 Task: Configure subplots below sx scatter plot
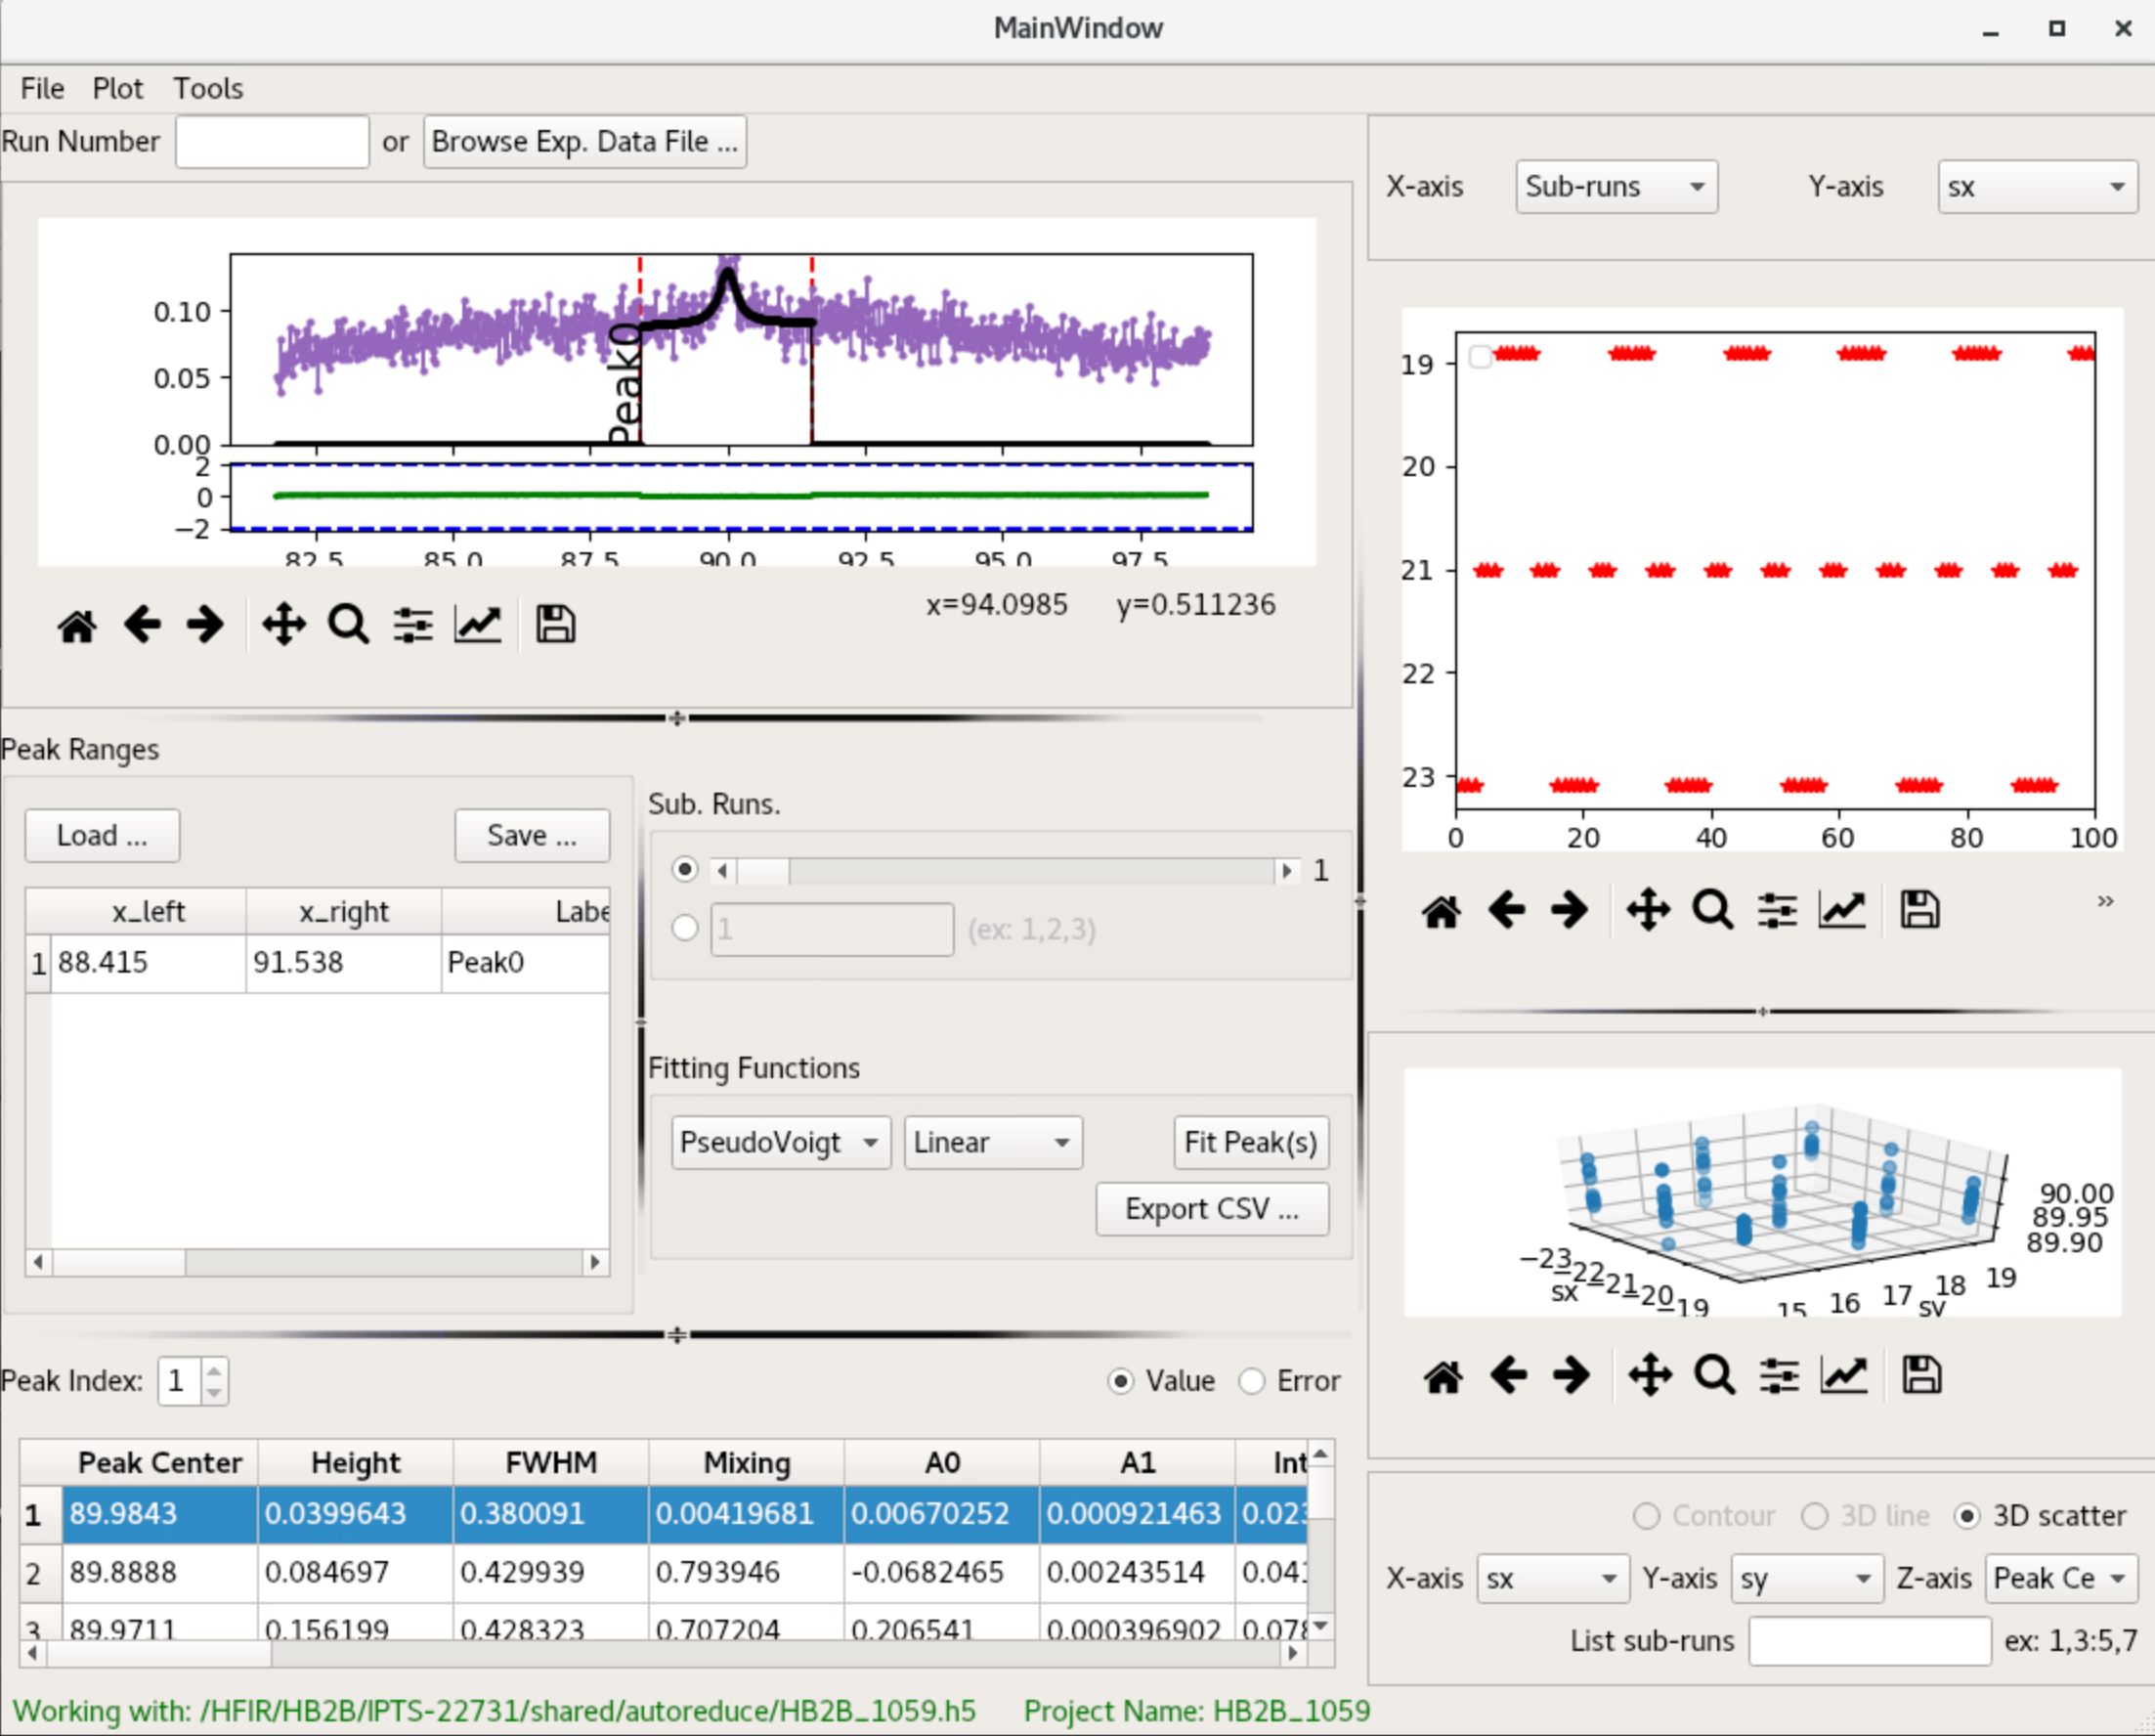1777,912
